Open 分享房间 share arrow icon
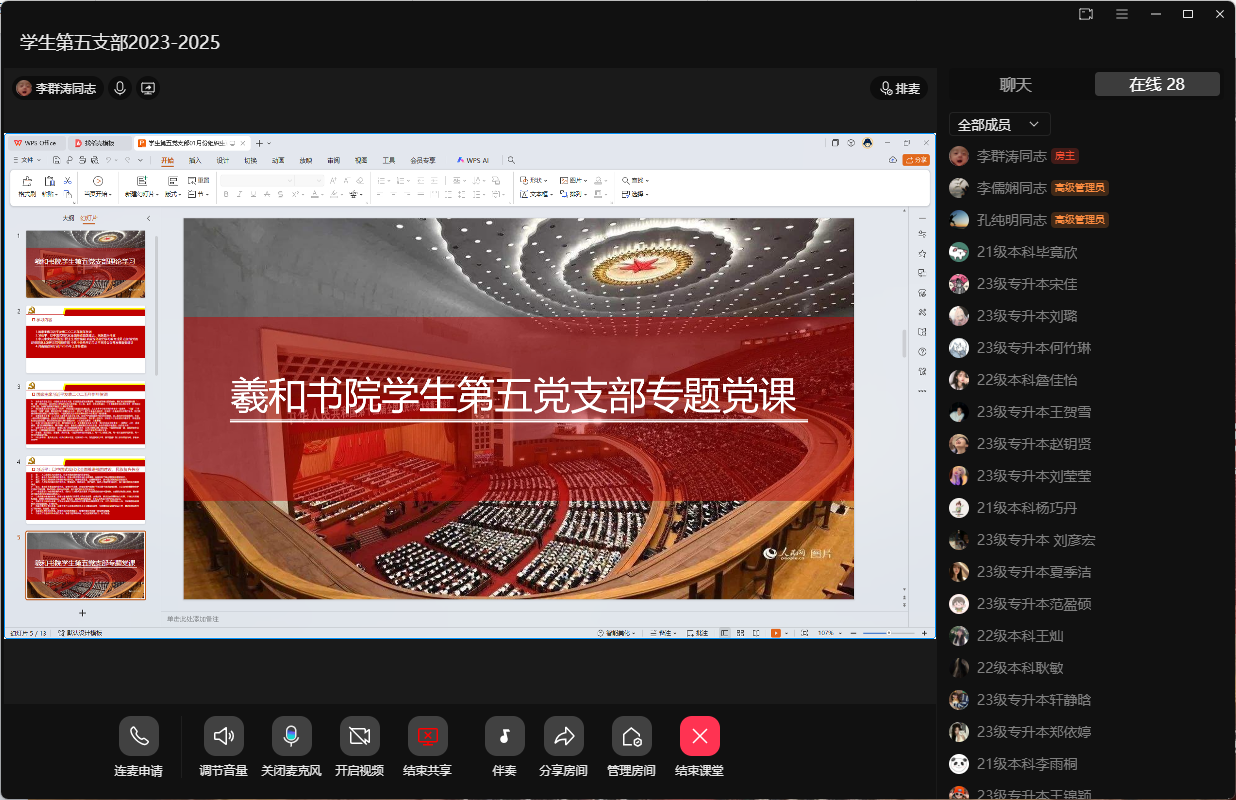Image resolution: width=1236 pixels, height=800 pixels. click(563, 737)
